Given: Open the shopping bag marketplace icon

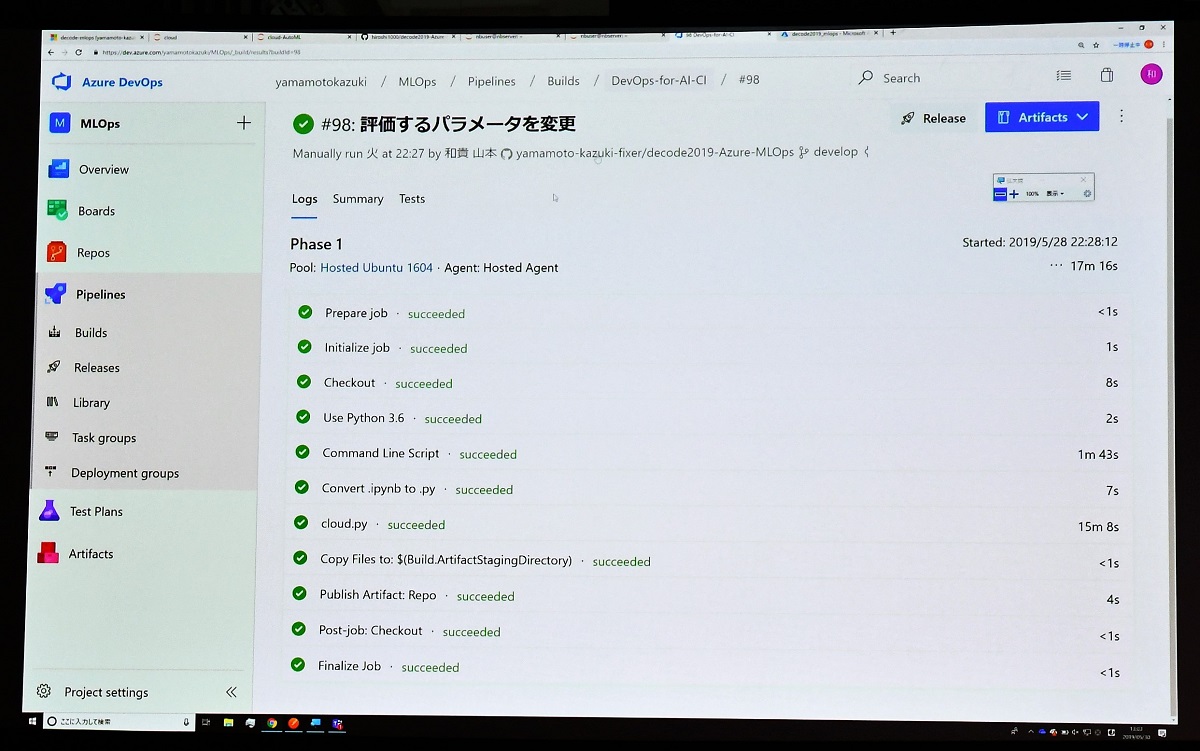Looking at the screenshot, I should click(1107, 75).
